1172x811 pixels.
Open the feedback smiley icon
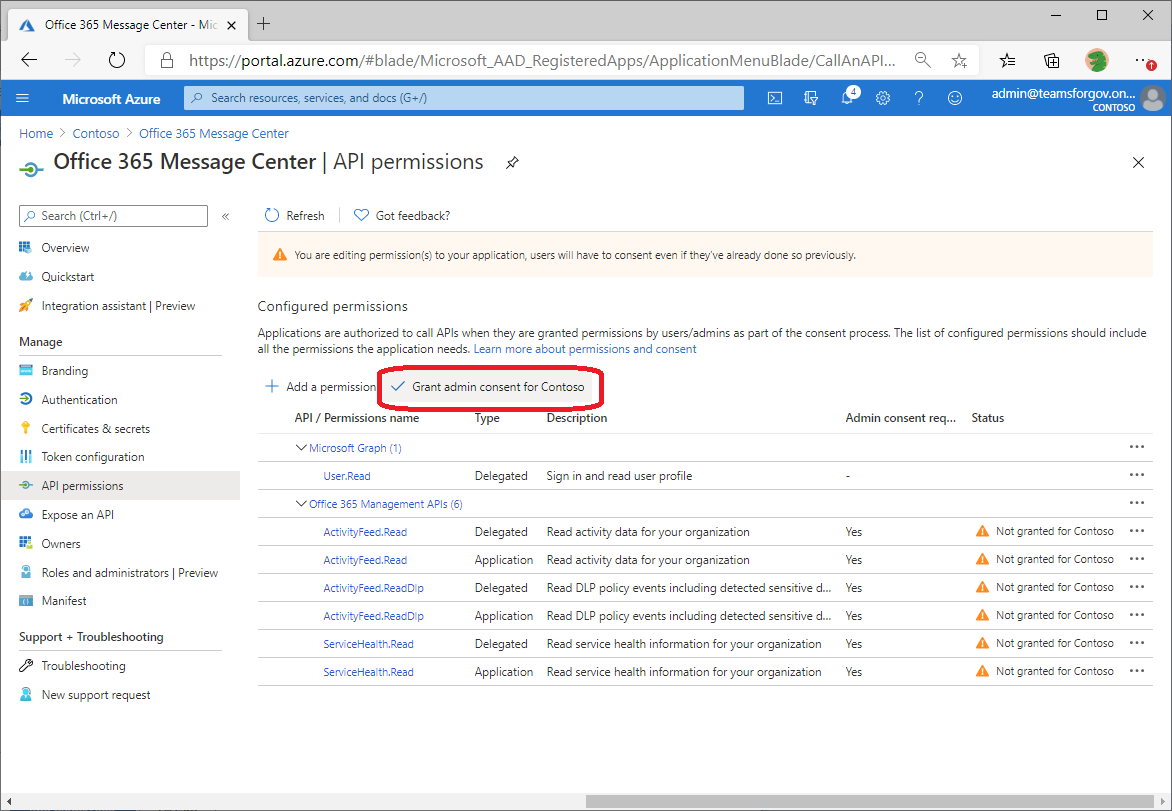(955, 98)
